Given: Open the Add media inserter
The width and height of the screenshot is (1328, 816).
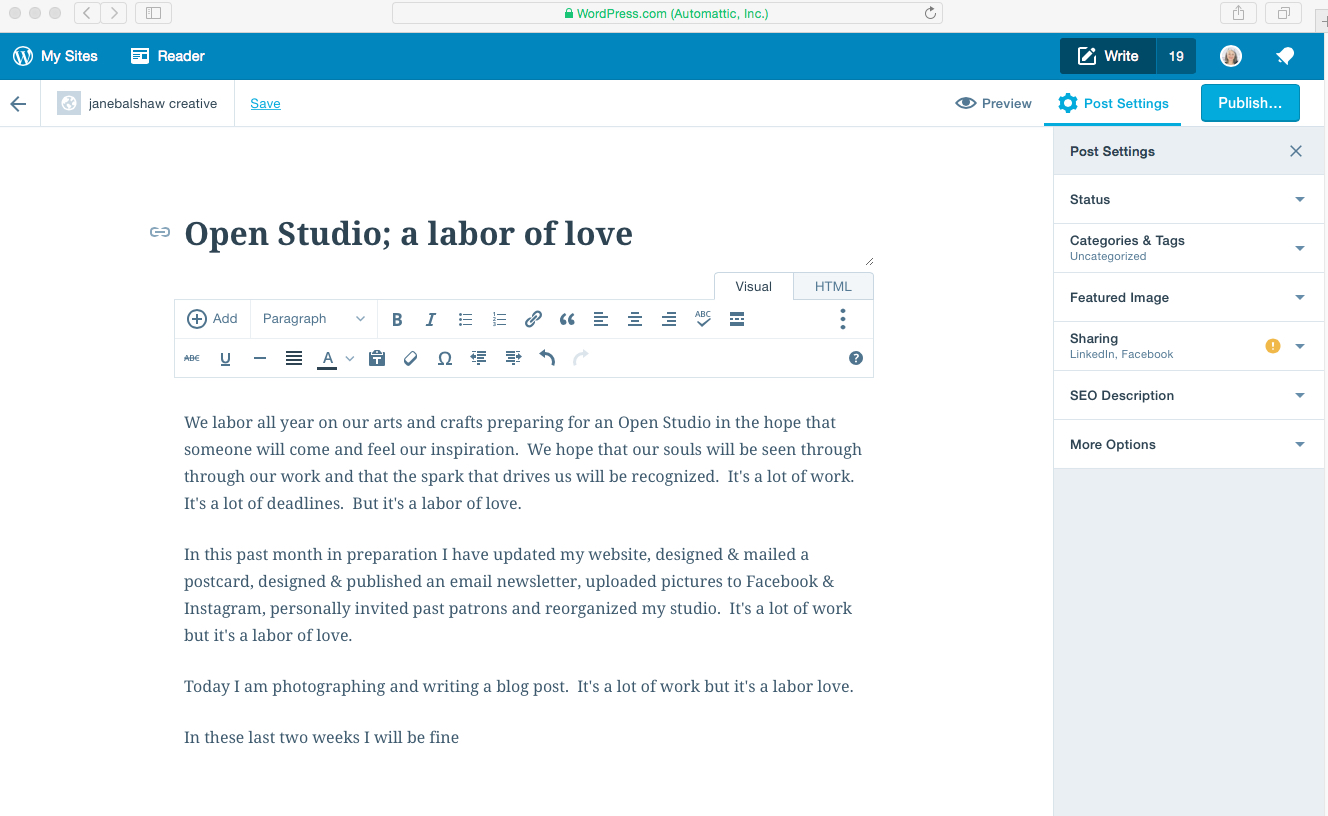Looking at the screenshot, I should 212,318.
